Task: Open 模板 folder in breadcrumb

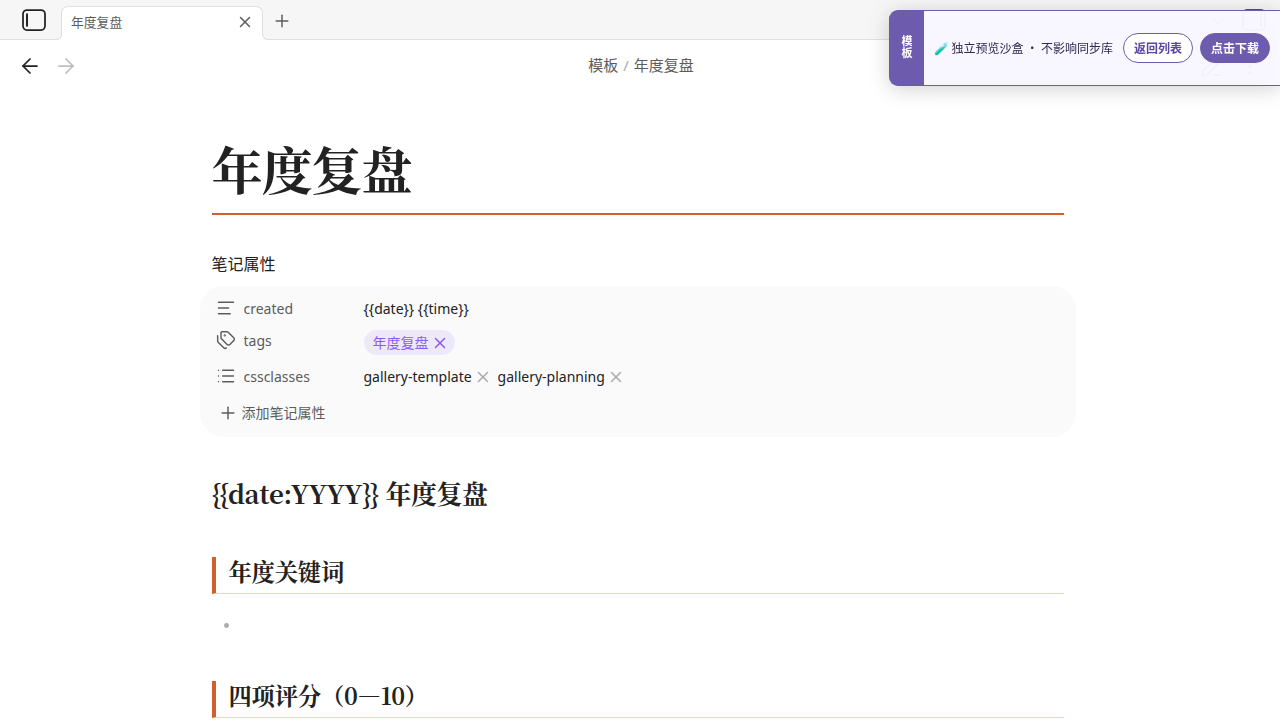Action: (x=603, y=66)
